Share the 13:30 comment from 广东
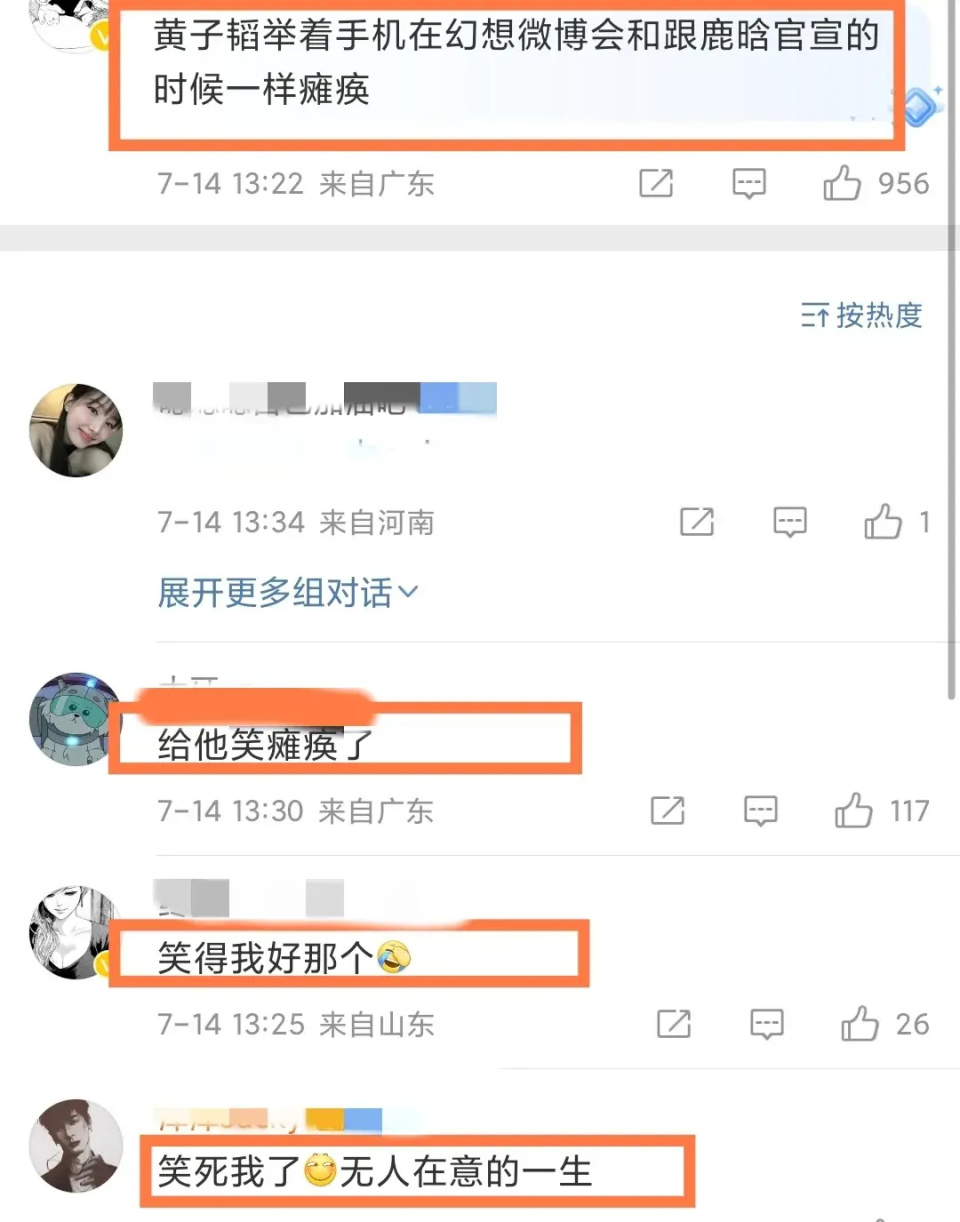960x1222 pixels. (x=667, y=811)
